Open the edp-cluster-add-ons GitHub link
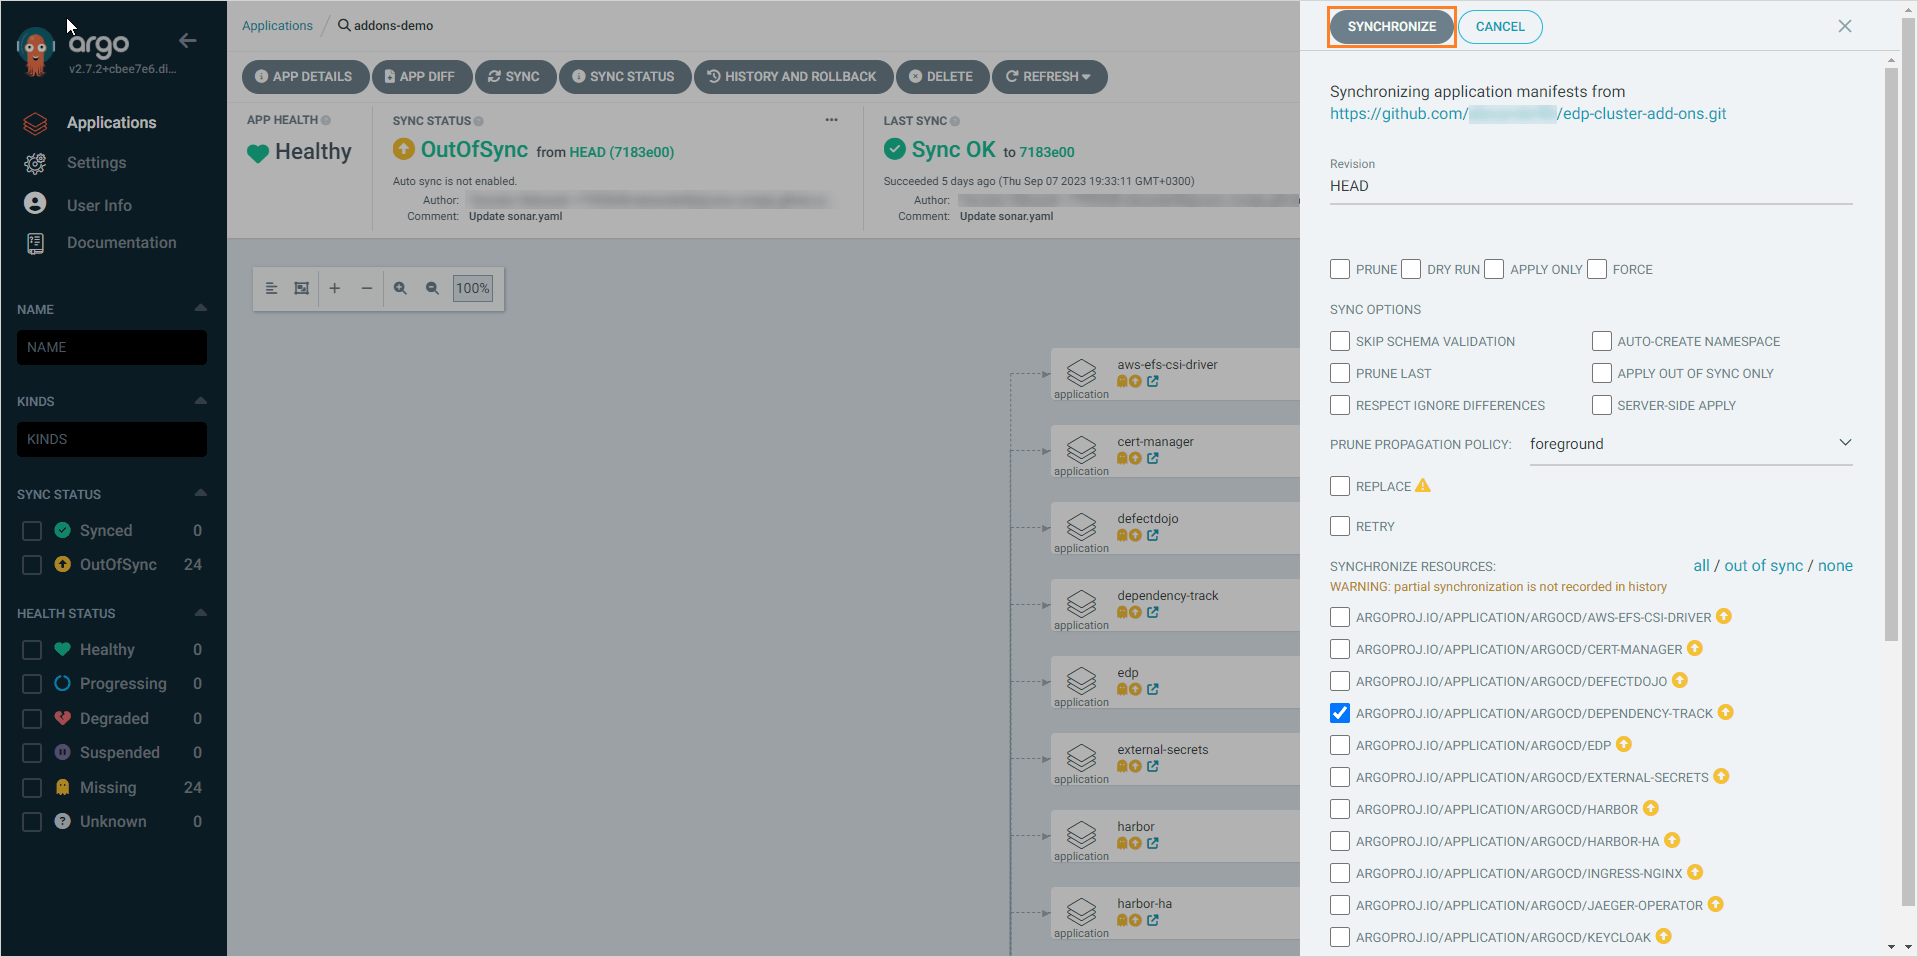This screenshot has height=957, width=1918. [x=1528, y=114]
